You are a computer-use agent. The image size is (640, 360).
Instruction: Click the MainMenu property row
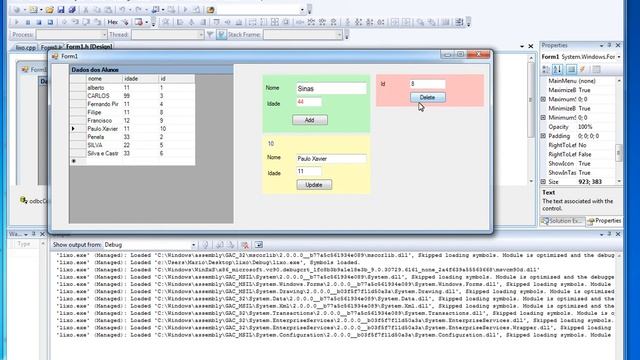(x=579, y=81)
